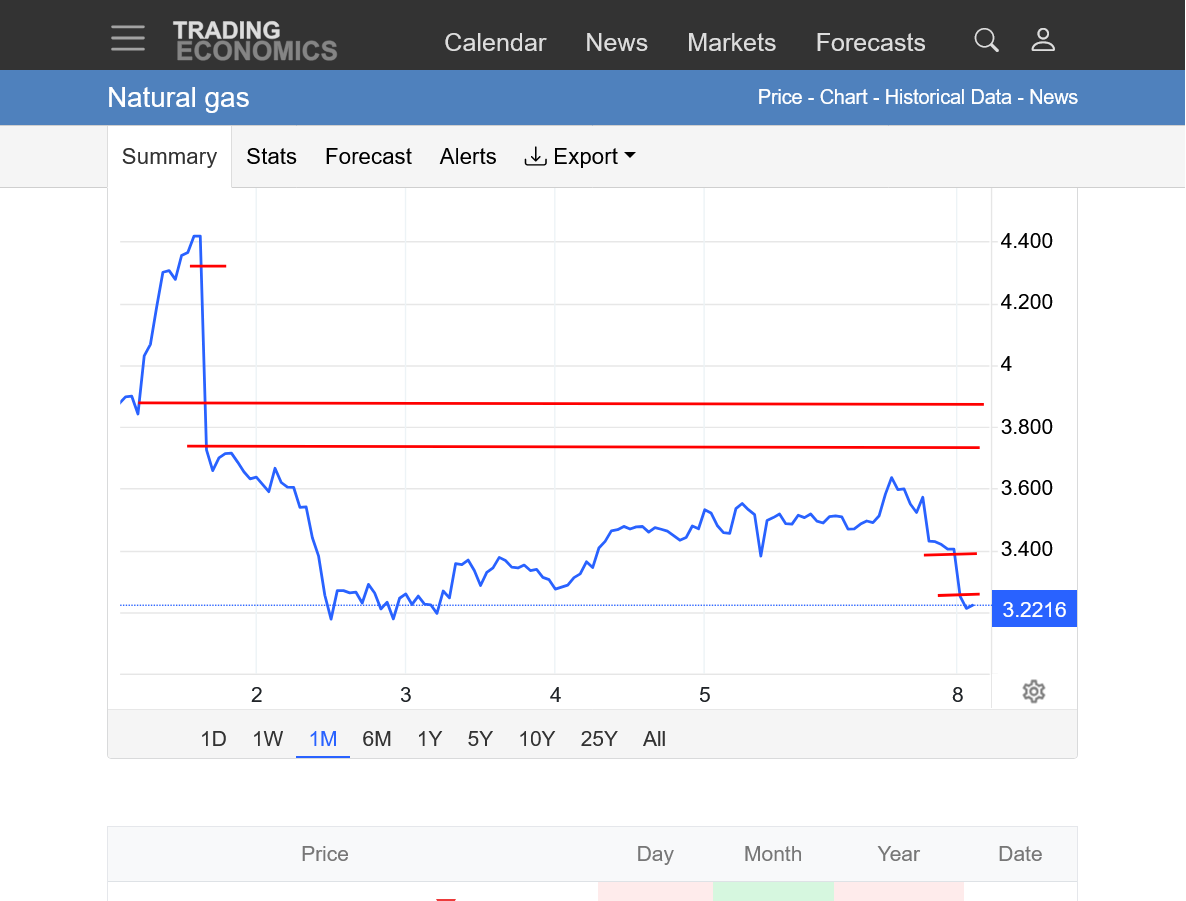1186x901 pixels.
Task: Set chart range to 6M
Action: pos(376,739)
